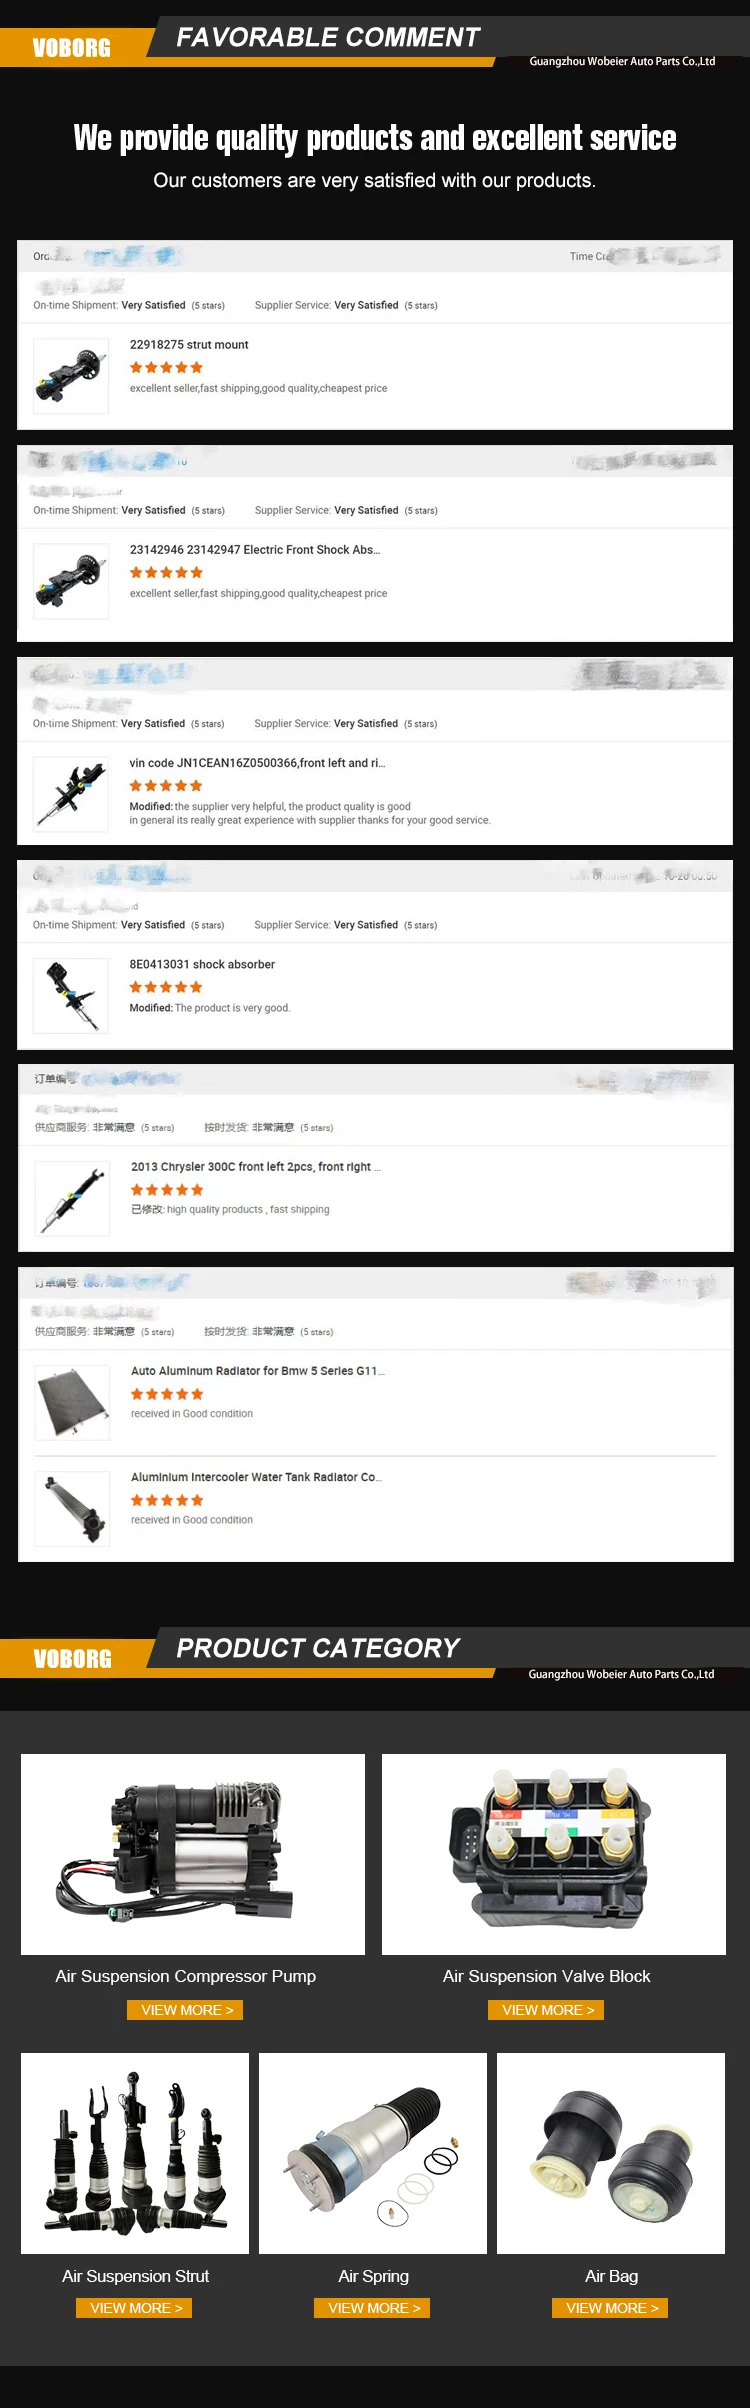Click the 2013 Chrysler 300C review title
Screen dimensions: 750x2408
click(x=256, y=1167)
